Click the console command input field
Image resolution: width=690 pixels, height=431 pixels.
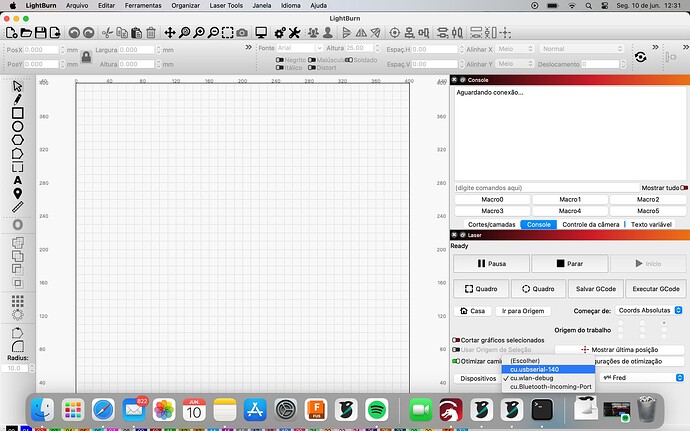pos(547,188)
